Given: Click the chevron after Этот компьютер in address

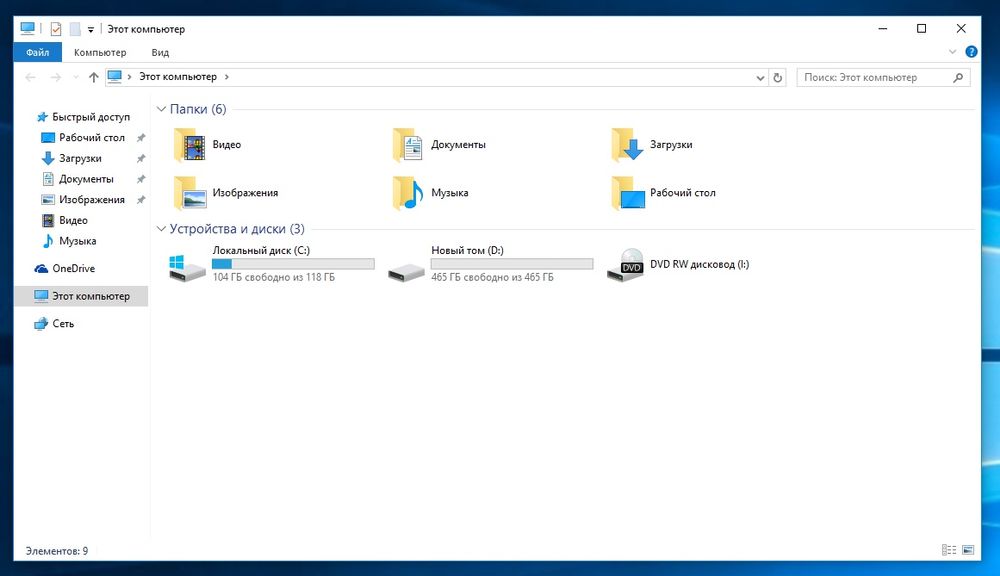Looking at the screenshot, I should (x=226, y=77).
